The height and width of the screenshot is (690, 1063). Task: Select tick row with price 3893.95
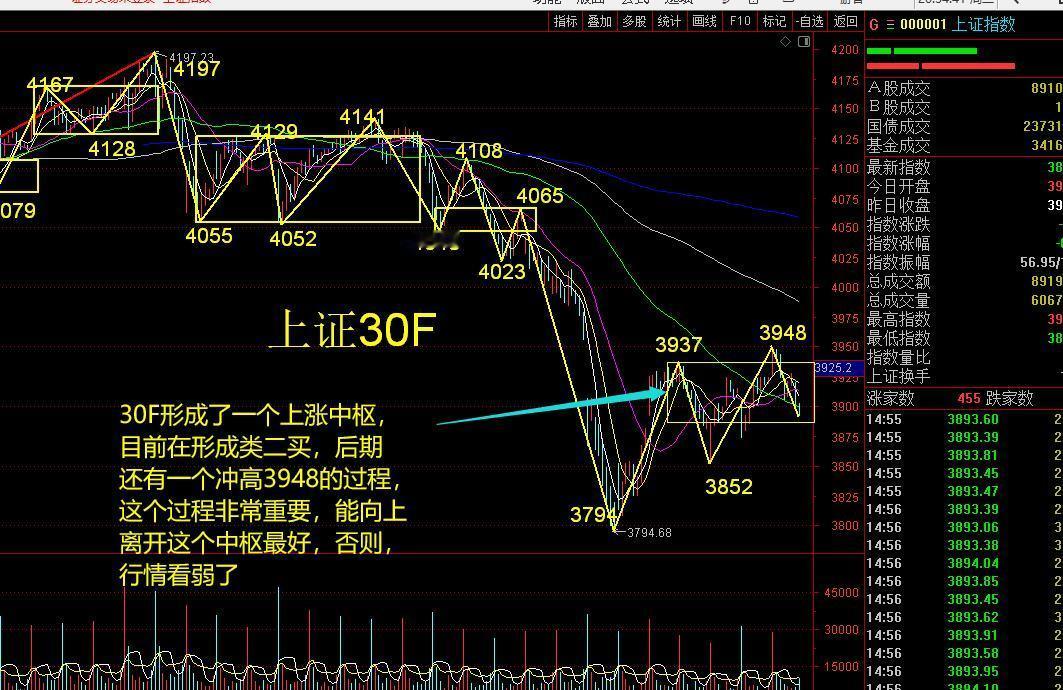[x=964, y=672]
